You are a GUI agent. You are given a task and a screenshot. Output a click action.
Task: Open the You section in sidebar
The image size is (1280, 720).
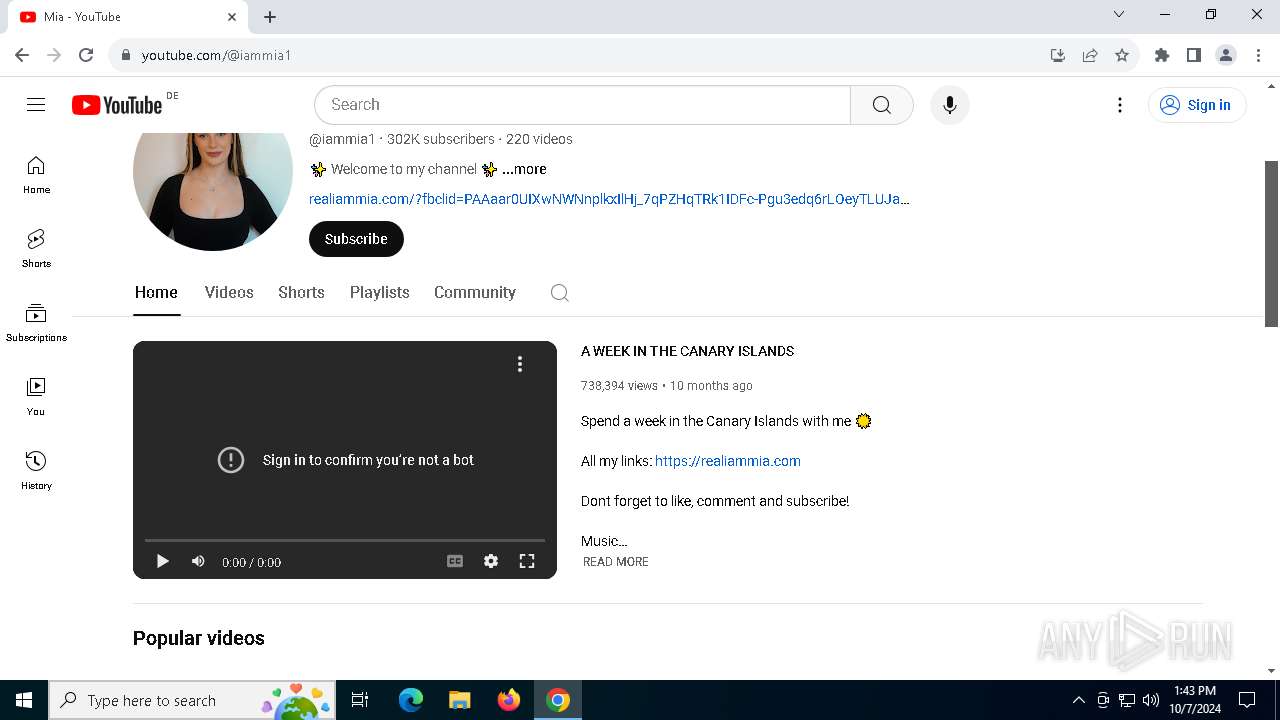tap(36, 397)
